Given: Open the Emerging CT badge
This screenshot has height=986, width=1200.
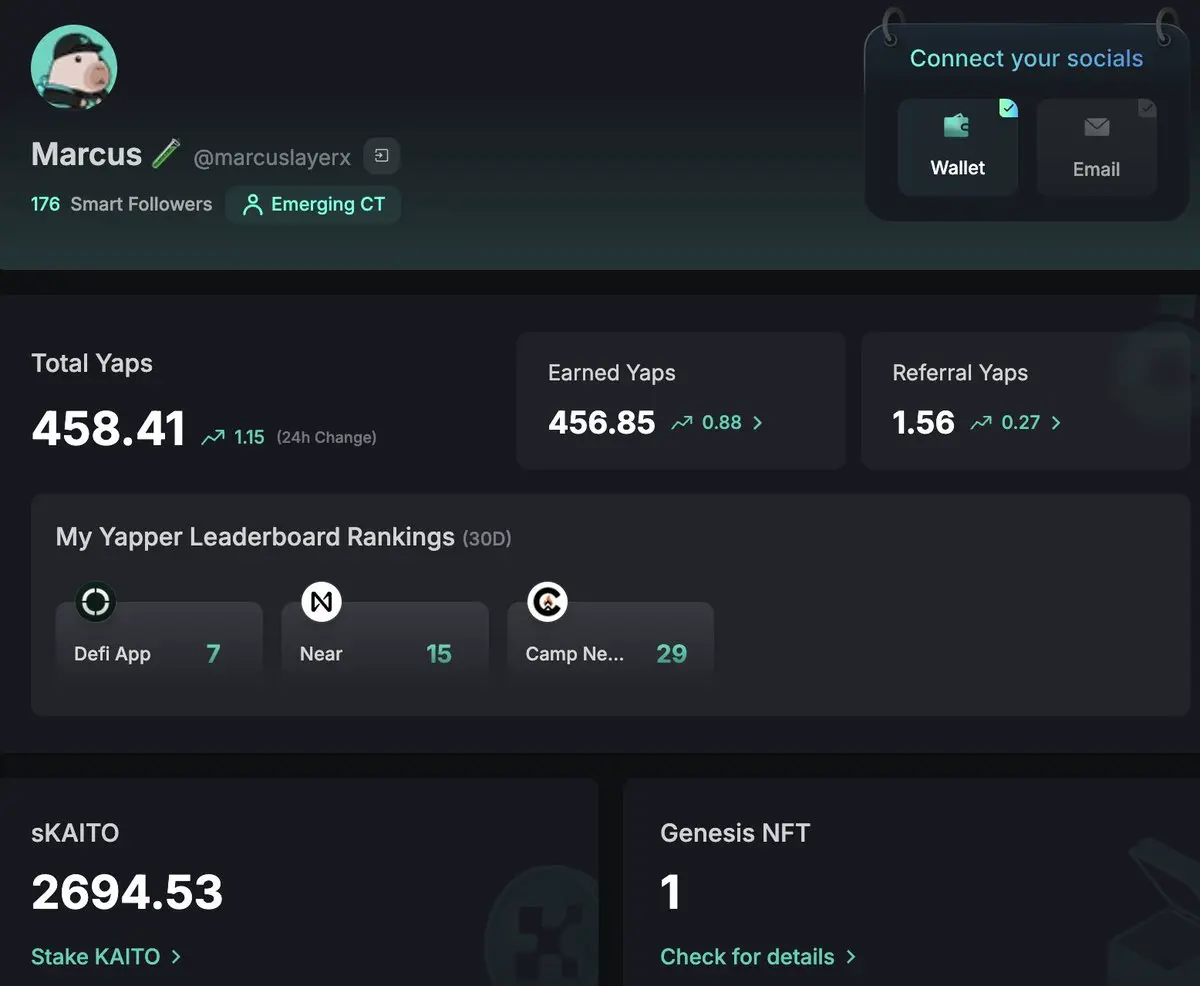Looking at the screenshot, I should [313, 204].
